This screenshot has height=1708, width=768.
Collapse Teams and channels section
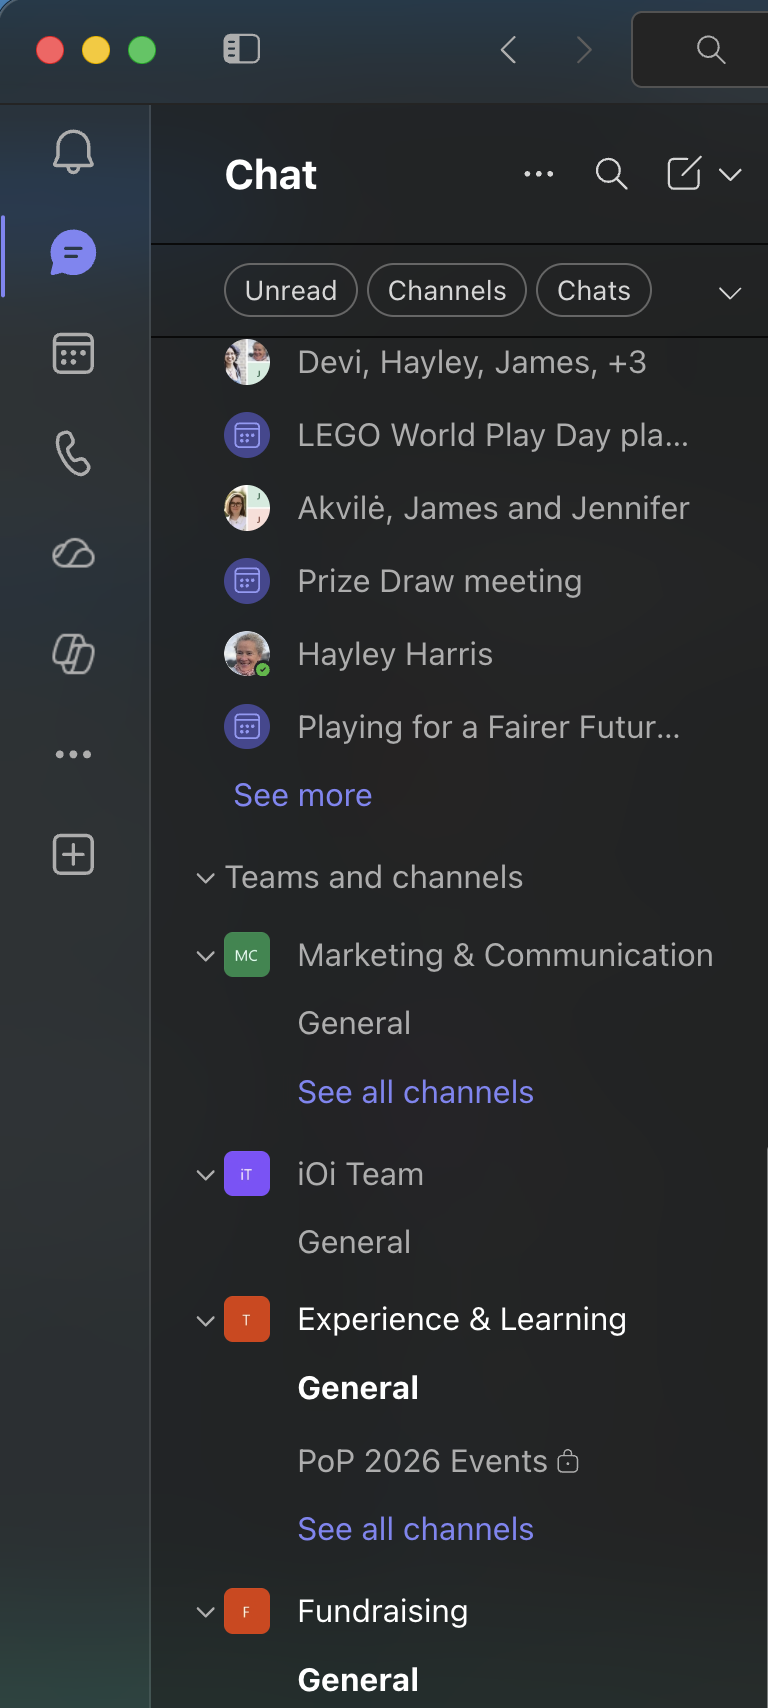tap(205, 878)
